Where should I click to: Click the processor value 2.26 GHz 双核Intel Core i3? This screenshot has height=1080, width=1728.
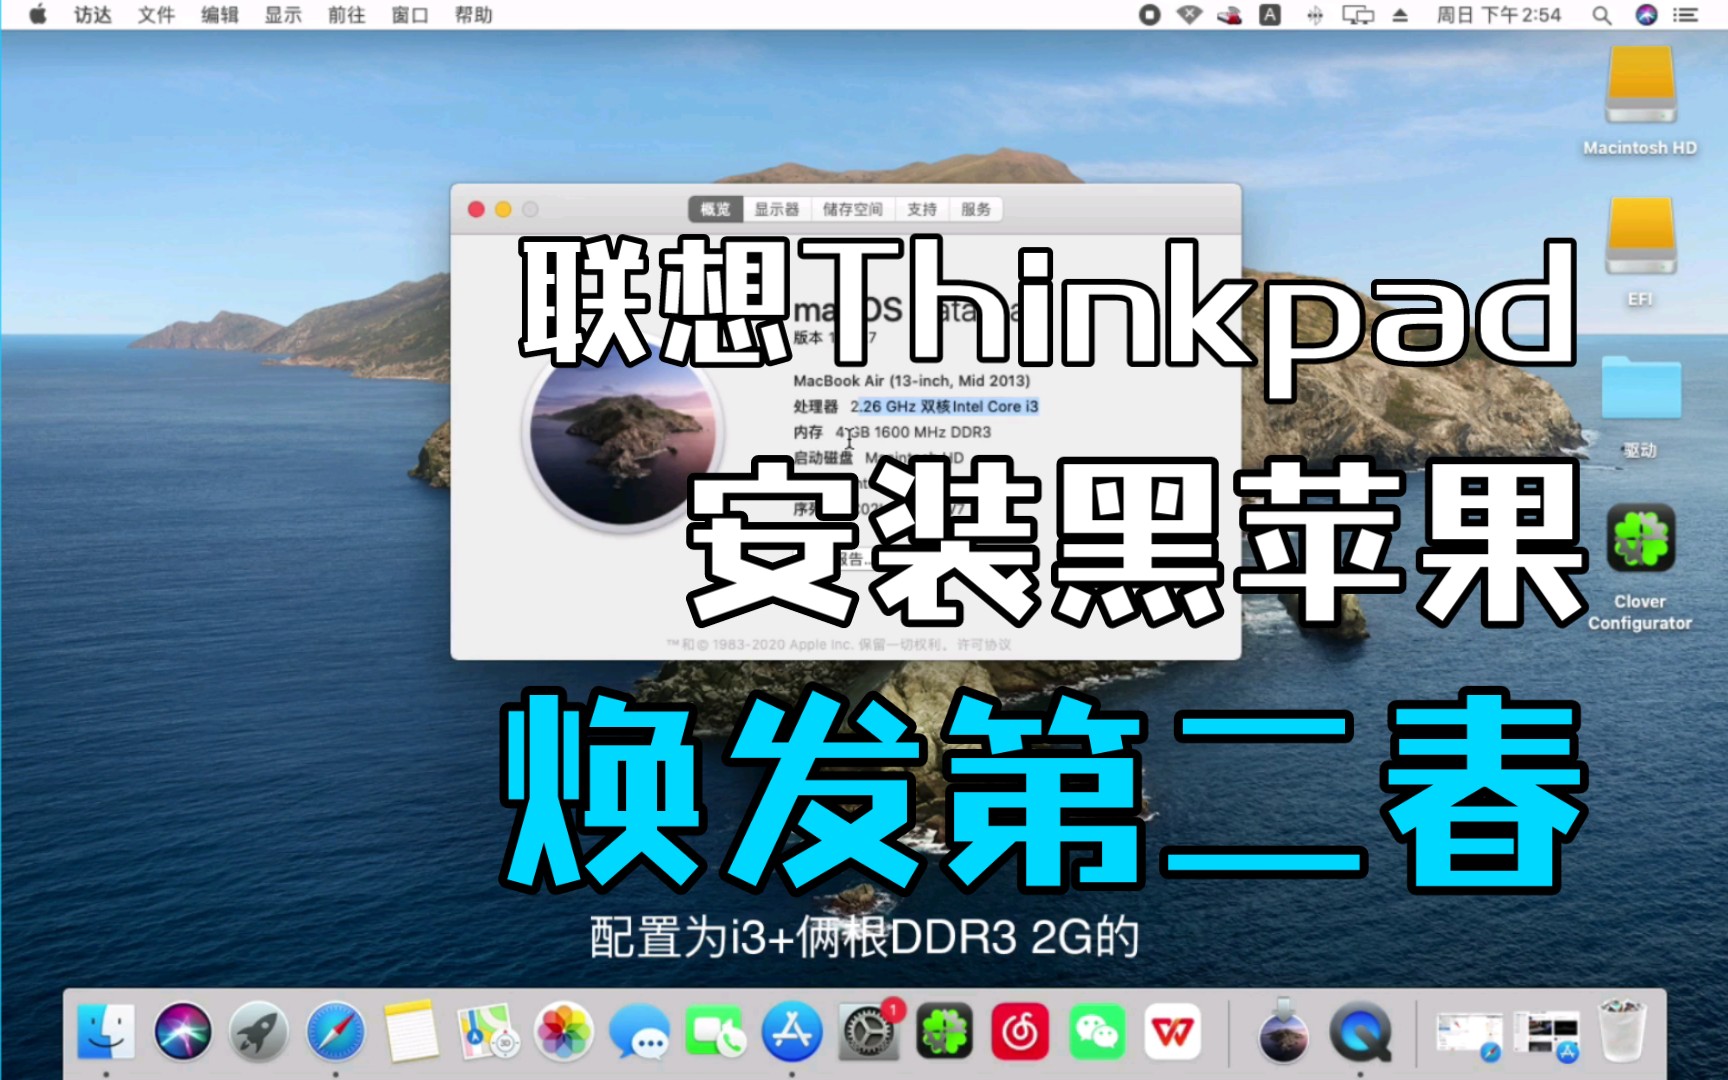(944, 406)
